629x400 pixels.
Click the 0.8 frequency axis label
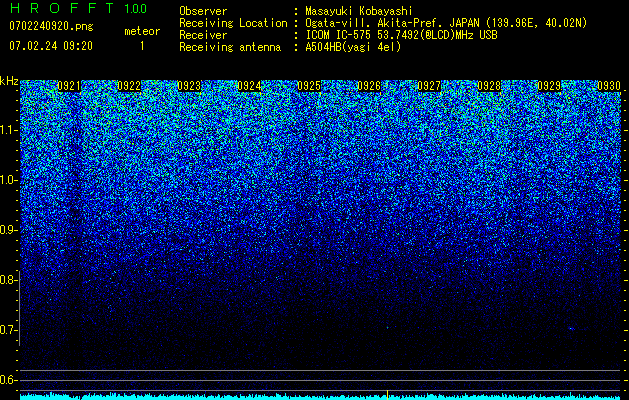point(9,280)
